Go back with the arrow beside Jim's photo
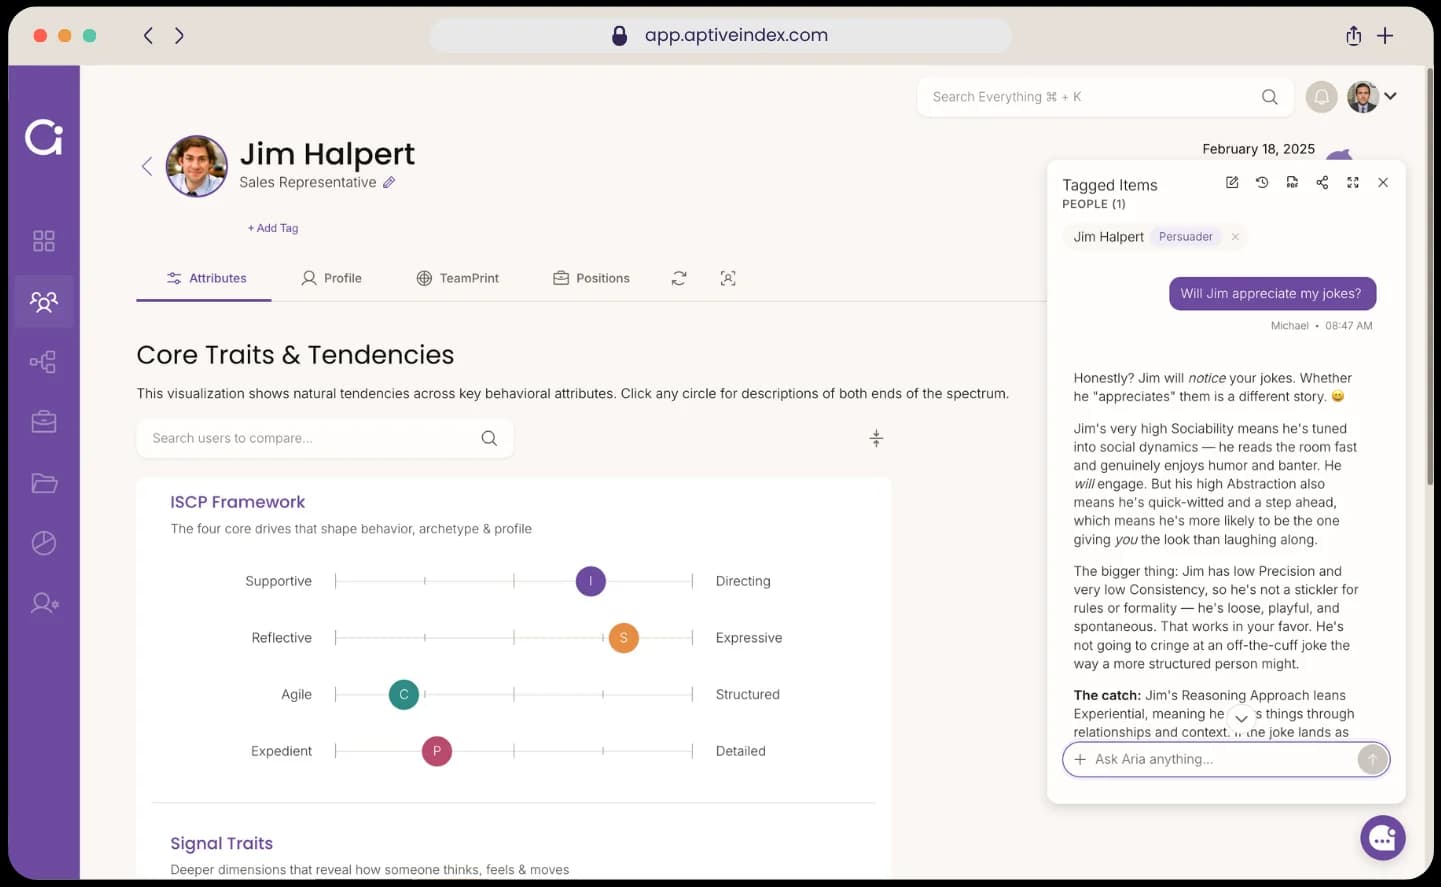1441x887 pixels. tap(147, 166)
